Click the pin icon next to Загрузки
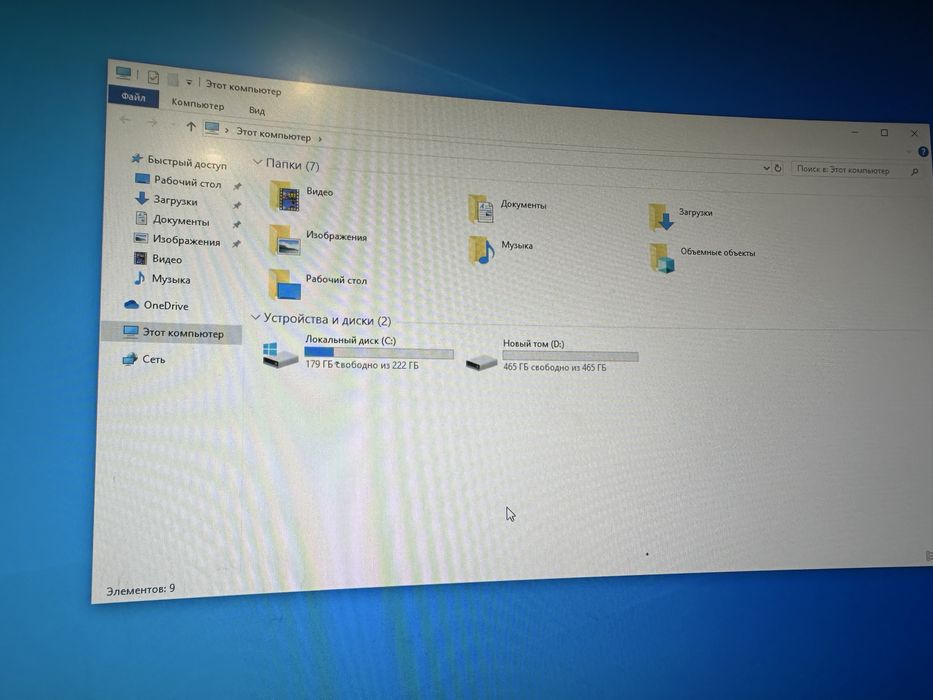Image resolution: width=933 pixels, height=700 pixels. 236,205
